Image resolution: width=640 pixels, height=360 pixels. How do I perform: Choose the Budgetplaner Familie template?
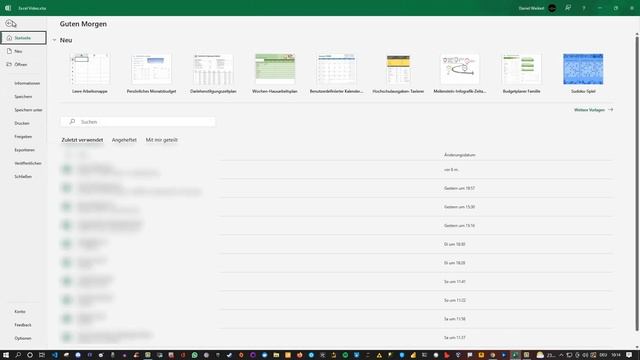[x=521, y=73]
